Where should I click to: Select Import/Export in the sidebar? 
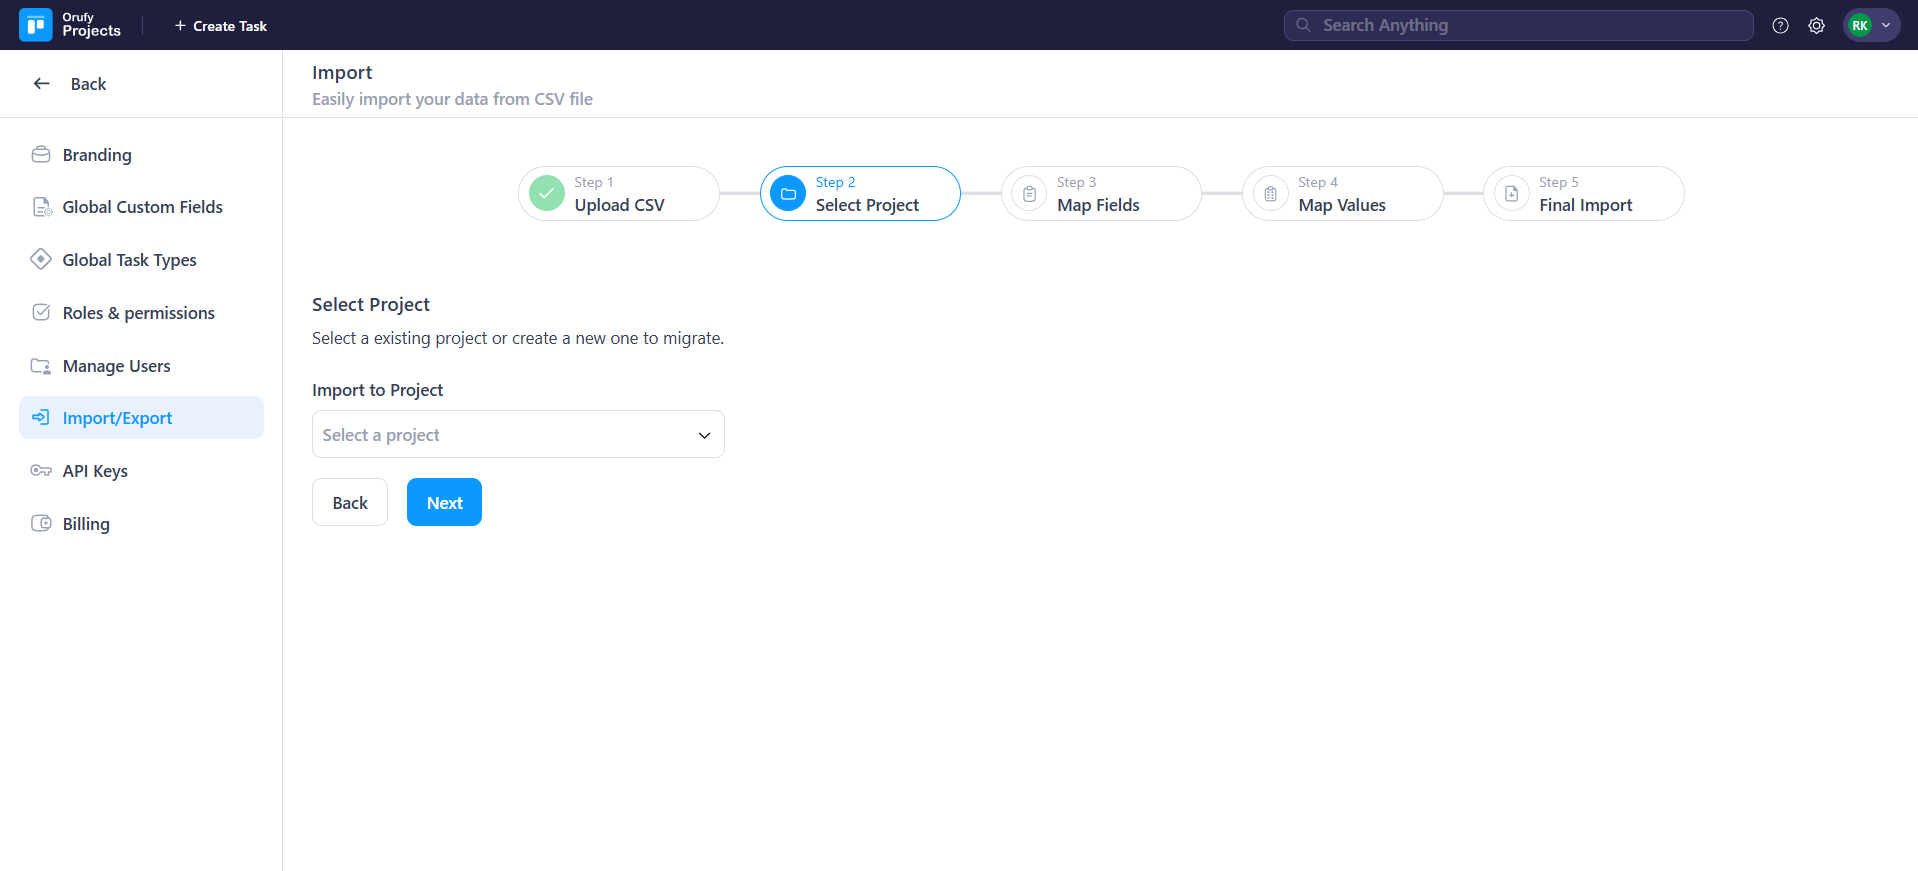click(117, 418)
